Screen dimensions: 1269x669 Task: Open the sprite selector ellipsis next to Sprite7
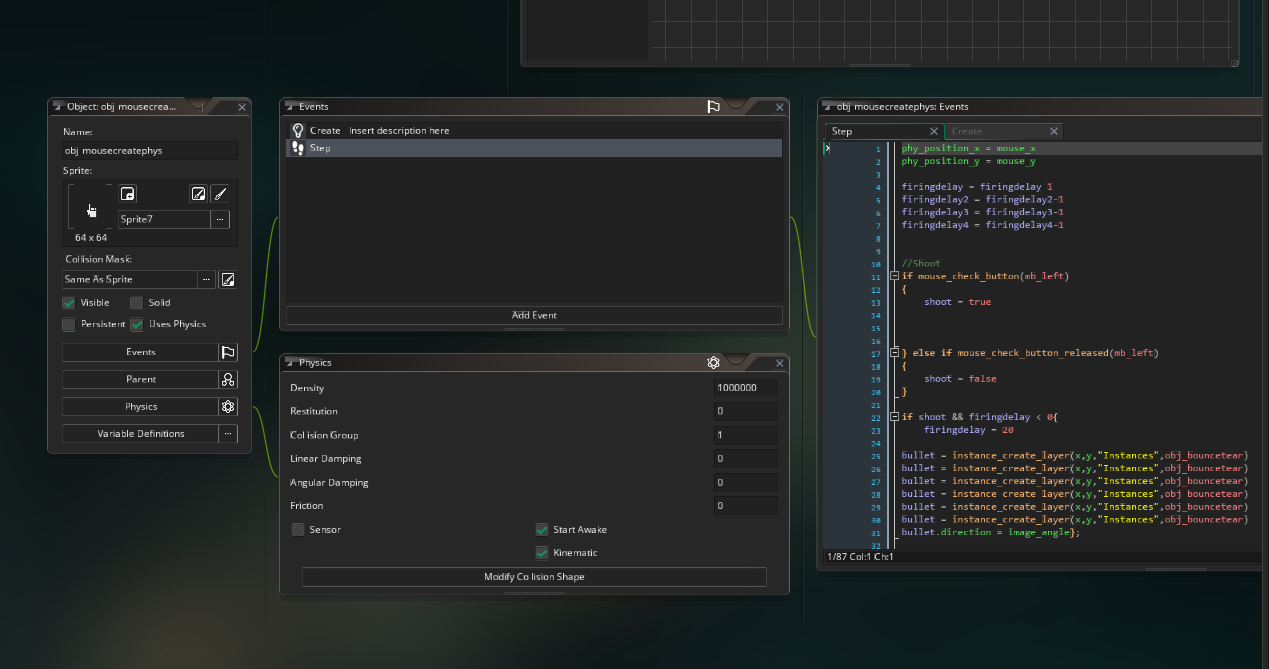click(220, 219)
